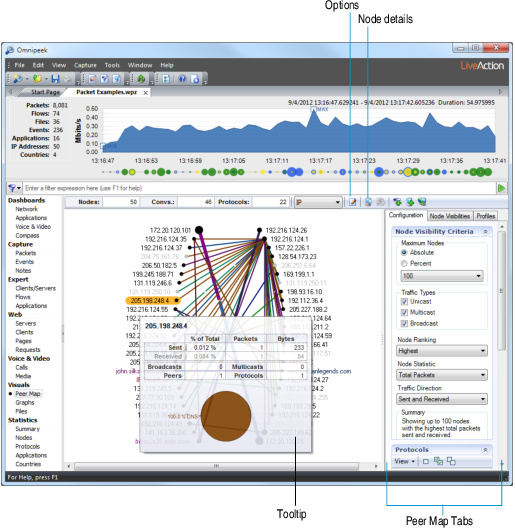Click the Configuration panel vertical scrollbar thumb
Image resolution: width=515 pixels, height=530 pixels.
(502, 291)
